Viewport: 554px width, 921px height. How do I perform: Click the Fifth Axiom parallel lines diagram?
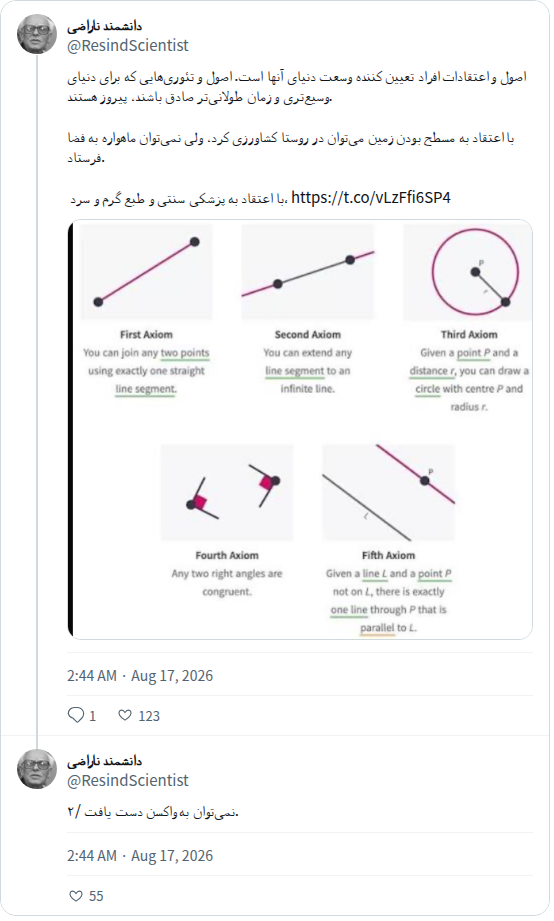(x=388, y=492)
